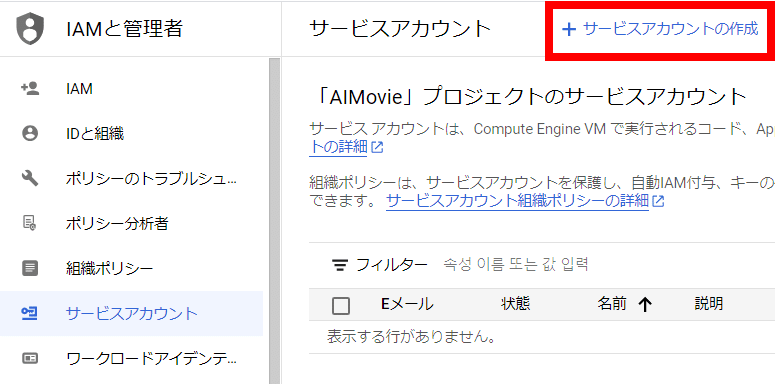Click the IDと組織 account circle icon
The width and height of the screenshot is (775, 384).
pyautogui.click(x=30, y=133)
